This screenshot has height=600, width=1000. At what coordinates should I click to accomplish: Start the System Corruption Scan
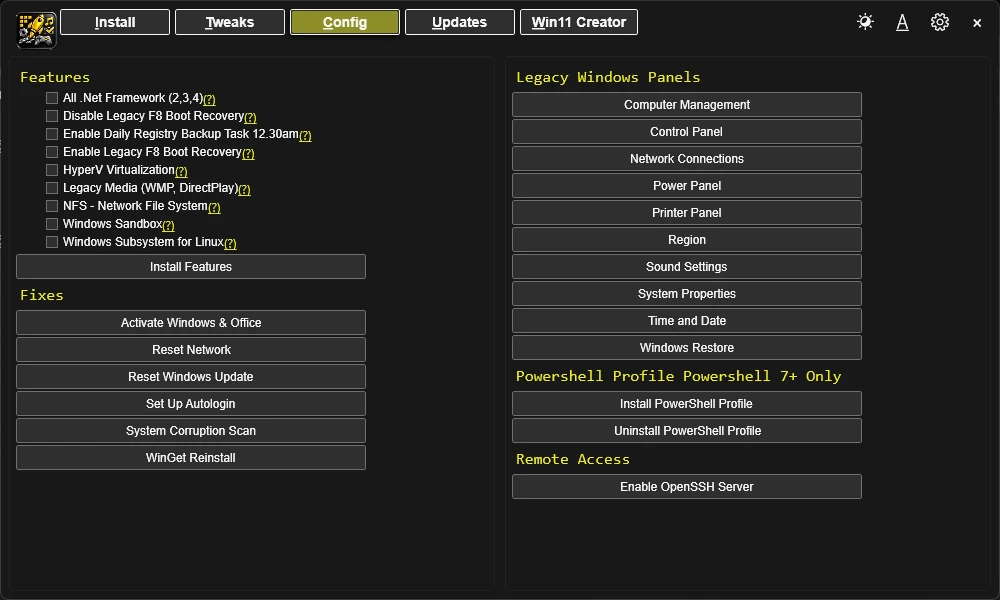pyautogui.click(x=191, y=430)
